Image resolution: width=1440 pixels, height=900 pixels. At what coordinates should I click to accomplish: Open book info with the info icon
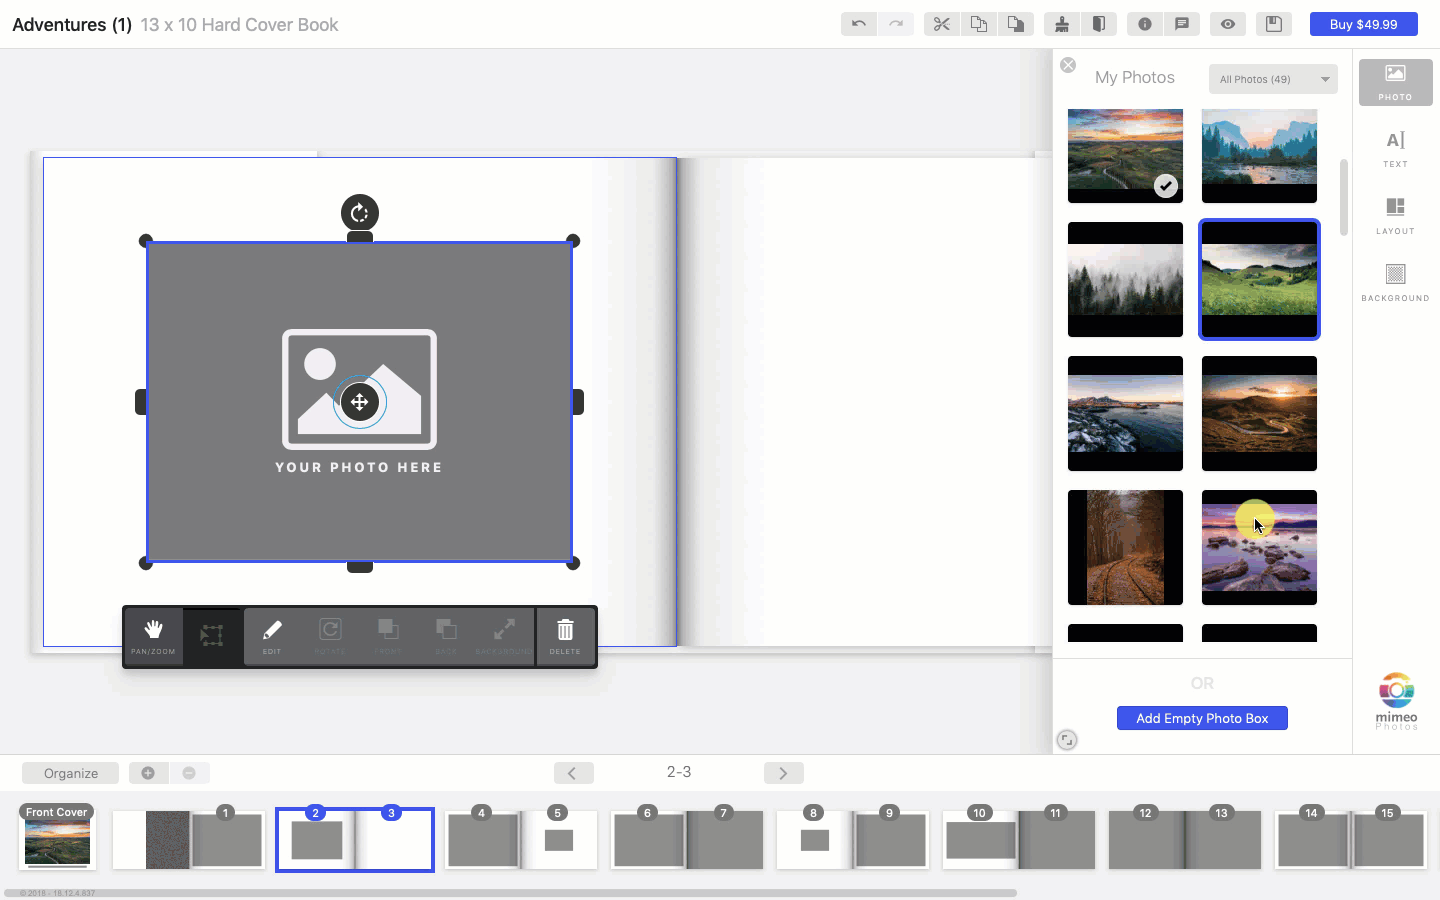(x=1144, y=23)
